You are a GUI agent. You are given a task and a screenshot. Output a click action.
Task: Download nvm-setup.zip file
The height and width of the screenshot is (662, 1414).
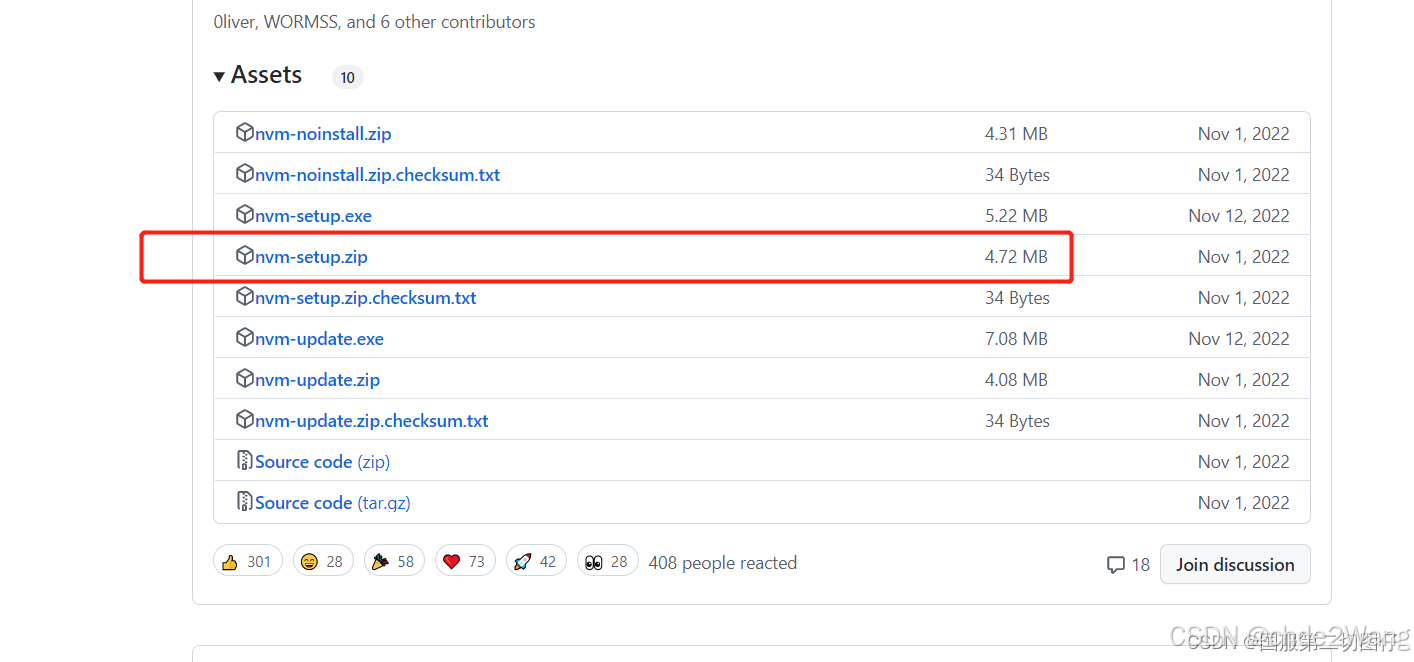coord(311,257)
